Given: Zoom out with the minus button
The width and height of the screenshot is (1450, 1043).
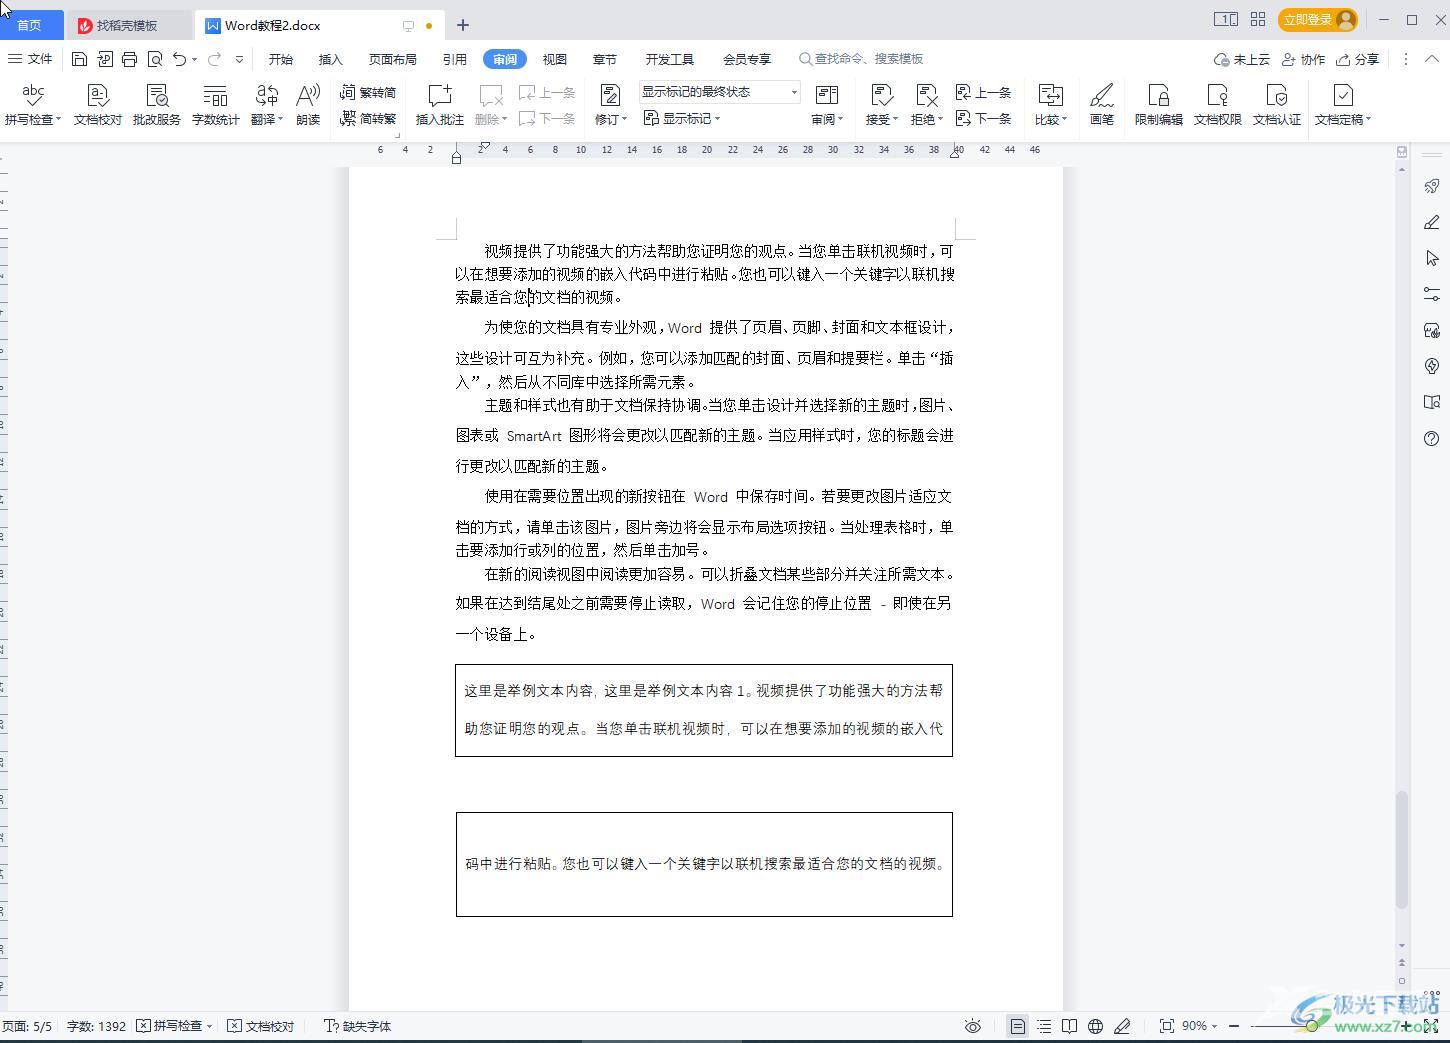Looking at the screenshot, I should coord(1234,1026).
